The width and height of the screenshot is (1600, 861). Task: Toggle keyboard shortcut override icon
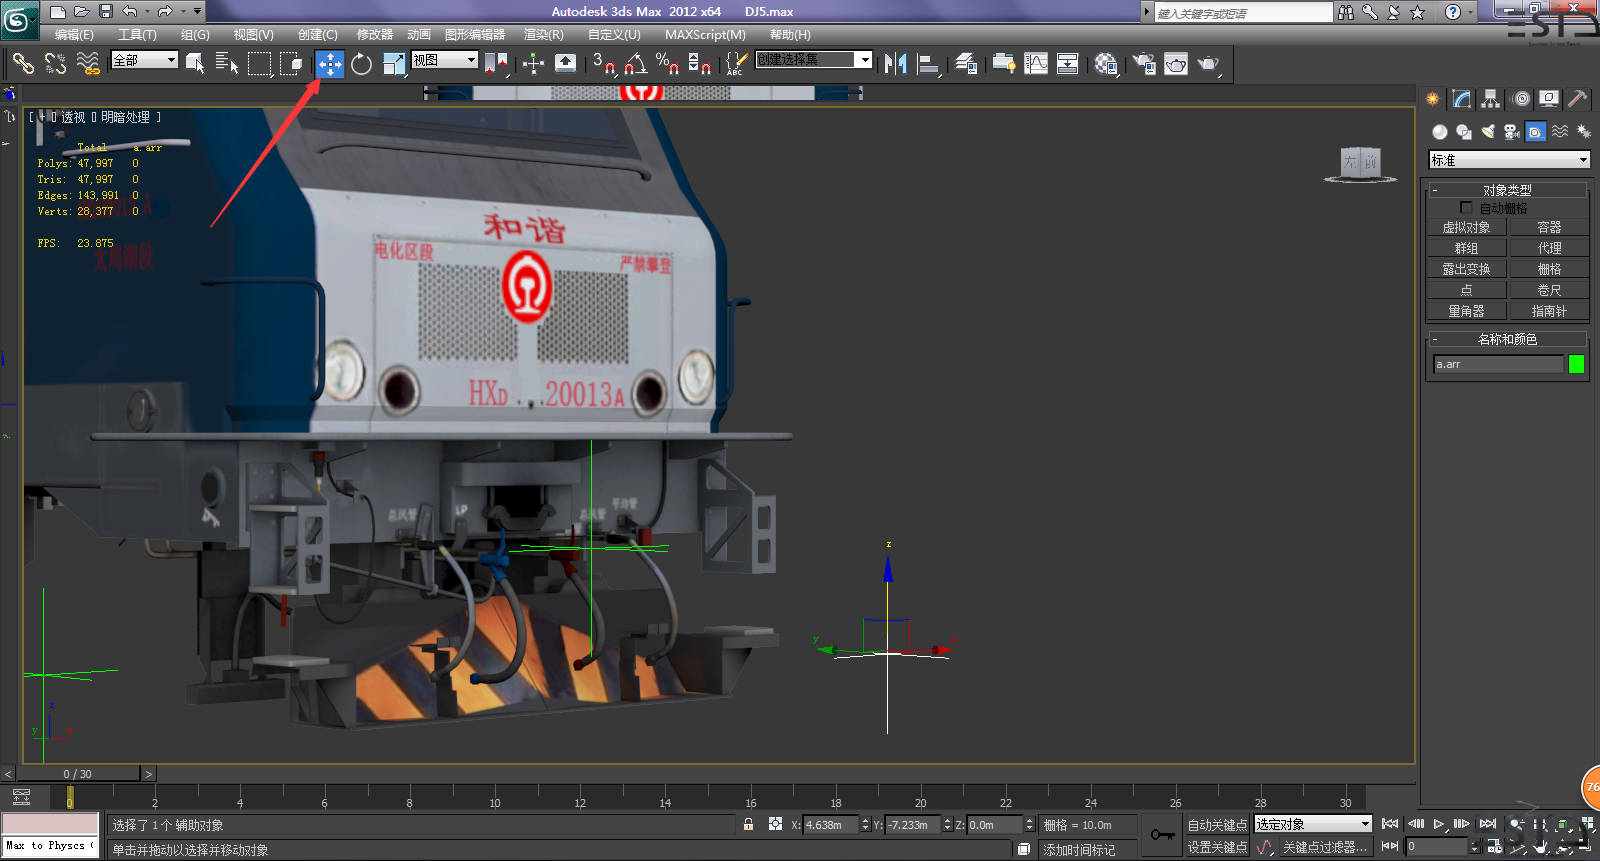pos(565,64)
